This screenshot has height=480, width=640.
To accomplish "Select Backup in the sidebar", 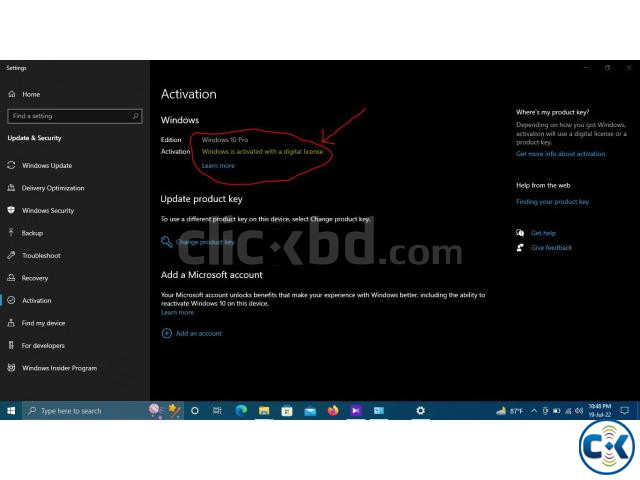I will click(x=32, y=233).
